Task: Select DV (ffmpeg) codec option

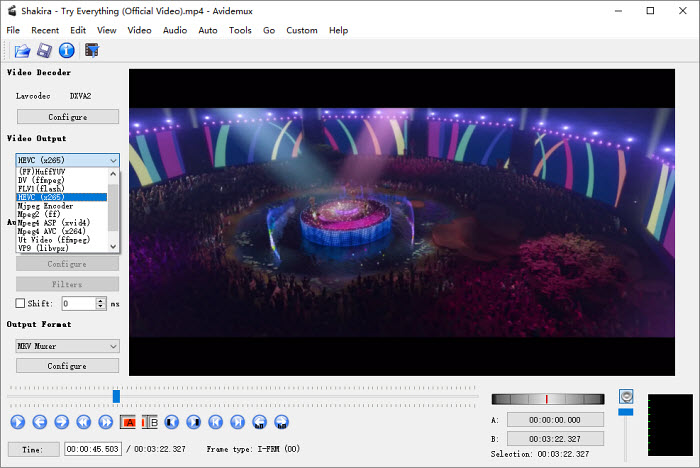Action: (x=62, y=180)
